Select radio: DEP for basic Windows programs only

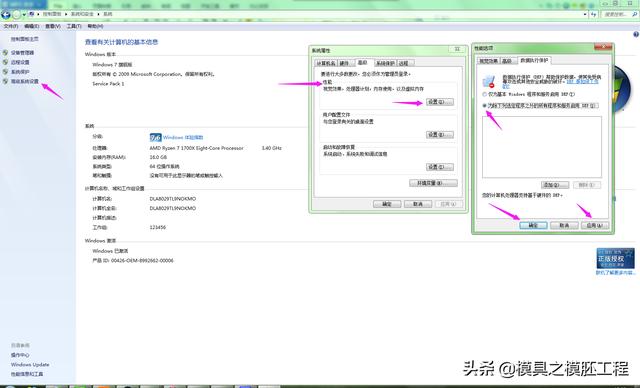[x=484, y=94]
